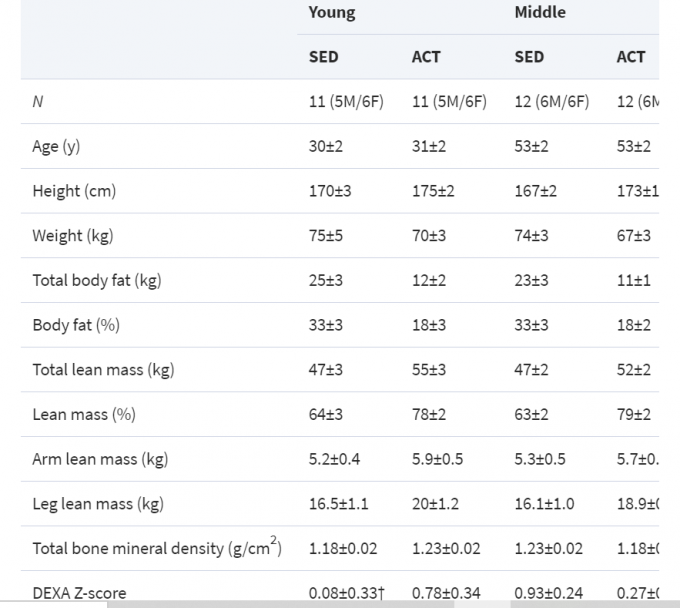Select the 0.08±0.33† Z-score value

click(348, 593)
